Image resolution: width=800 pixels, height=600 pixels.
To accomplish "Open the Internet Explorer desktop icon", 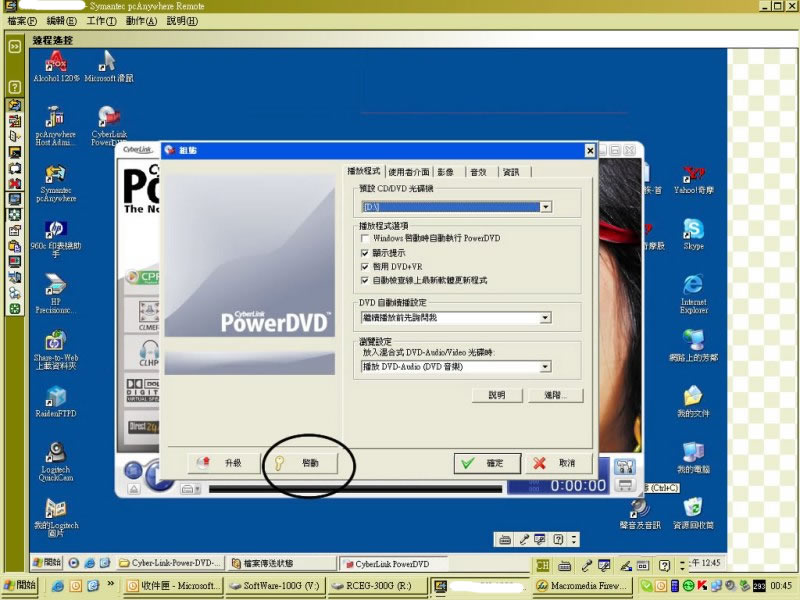I will click(x=693, y=288).
